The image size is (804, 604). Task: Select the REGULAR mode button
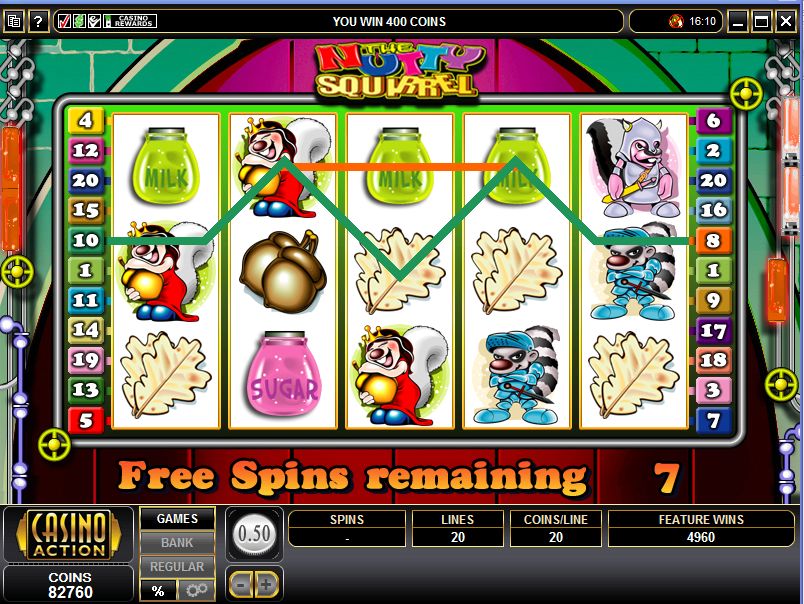click(177, 567)
